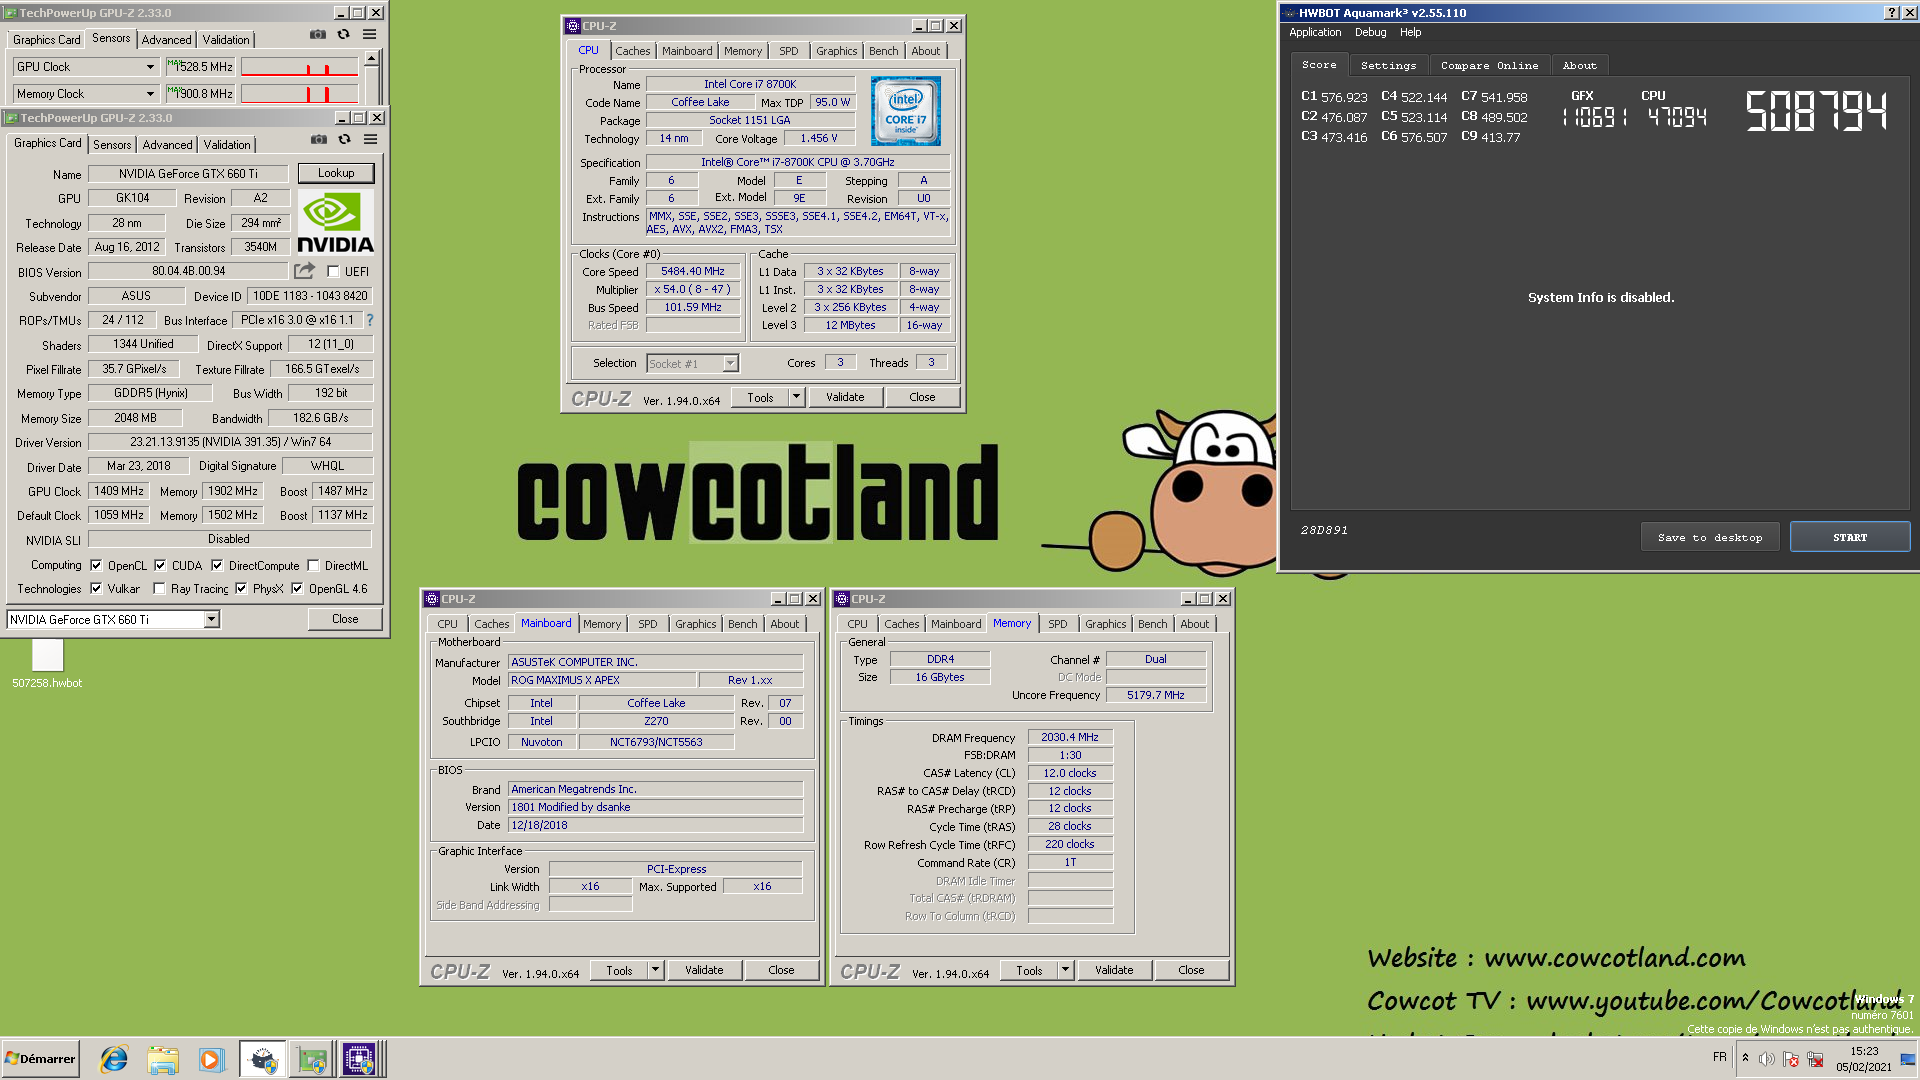1920x1080 pixels.
Task: Toggle CUDA checkbox
Action: pyautogui.click(x=160, y=565)
